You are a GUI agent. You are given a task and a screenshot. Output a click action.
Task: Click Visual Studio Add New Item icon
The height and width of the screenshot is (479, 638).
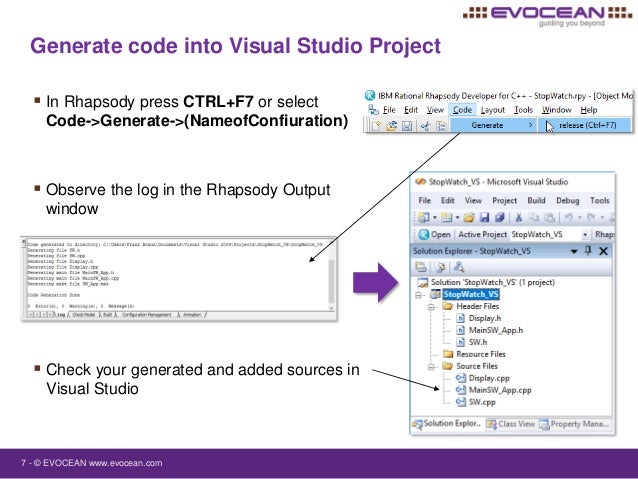click(446, 217)
